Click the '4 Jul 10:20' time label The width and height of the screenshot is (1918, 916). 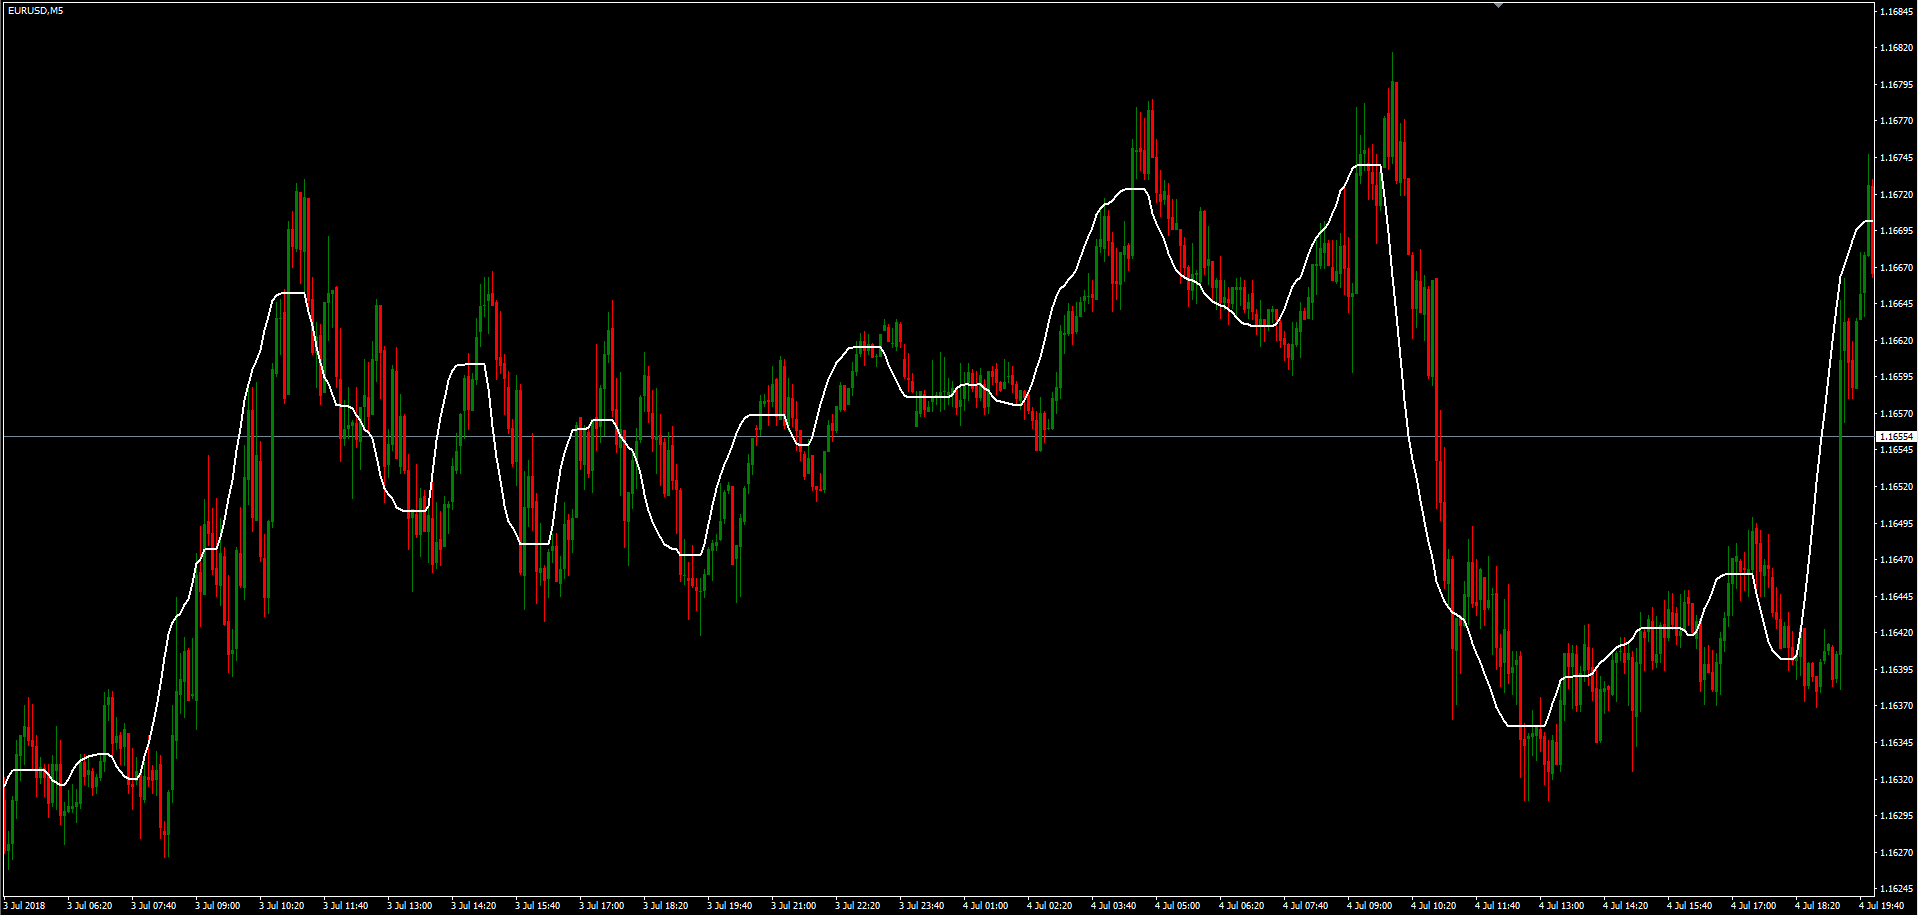pos(1433,906)
